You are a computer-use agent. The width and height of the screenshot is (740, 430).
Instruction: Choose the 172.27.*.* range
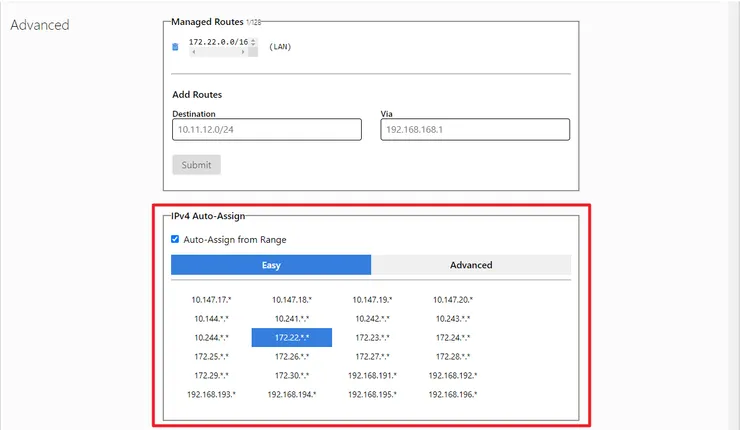[372, 357]
